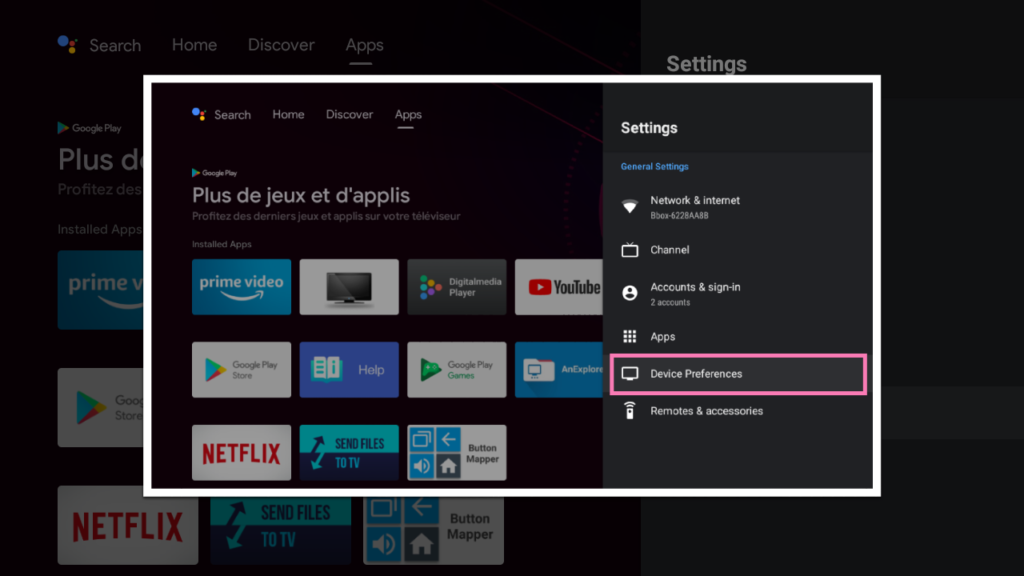
Task: Launch Google Play Games in the inset
Action: pyautogui.click(x=456, y=370)
